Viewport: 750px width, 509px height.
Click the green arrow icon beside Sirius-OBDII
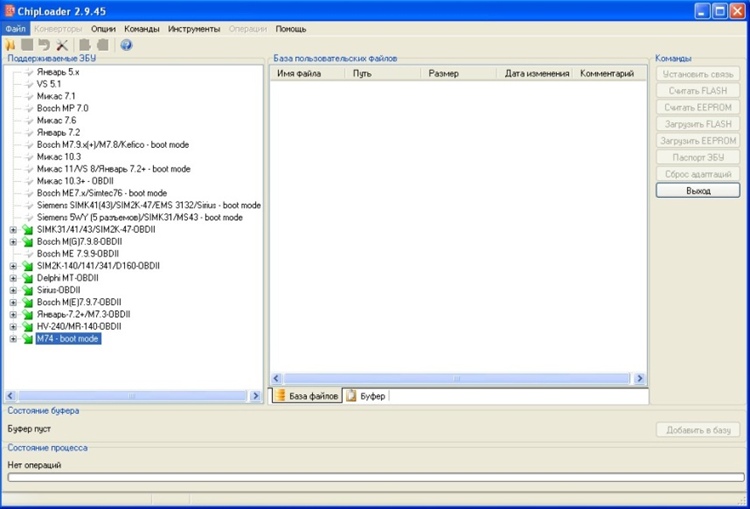[x=27, y=290]
